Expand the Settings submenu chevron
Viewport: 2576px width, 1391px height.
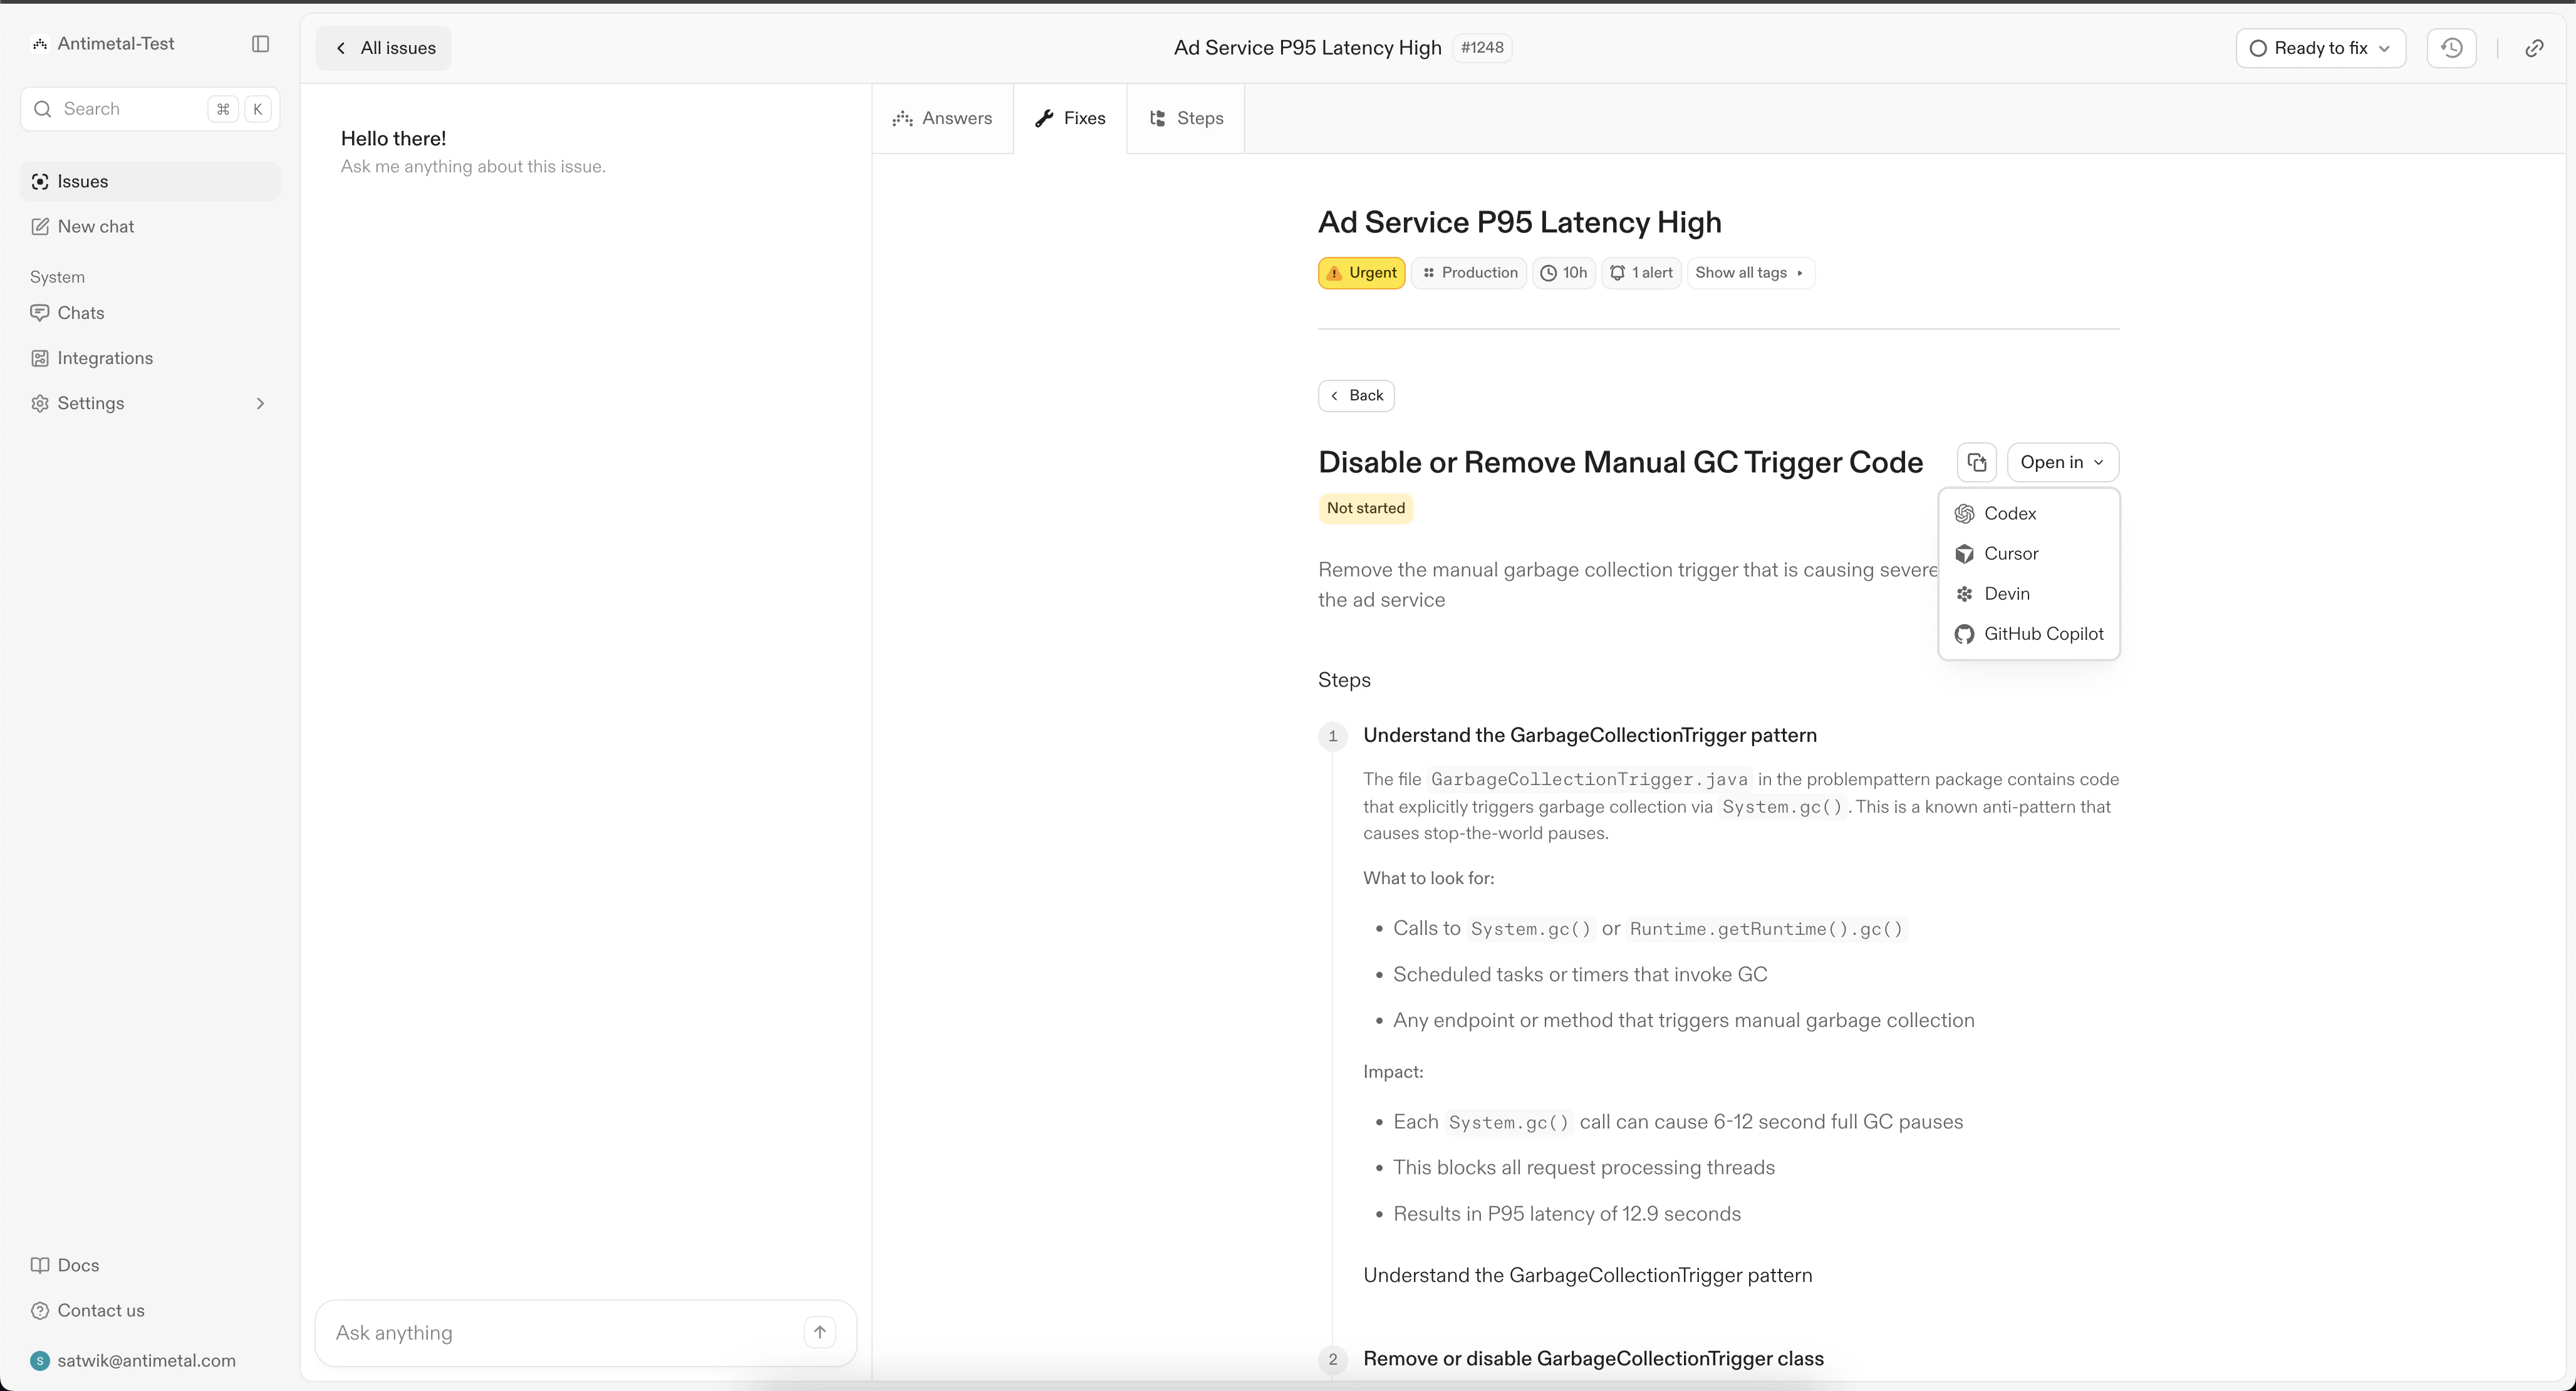(x=260, y=403)
